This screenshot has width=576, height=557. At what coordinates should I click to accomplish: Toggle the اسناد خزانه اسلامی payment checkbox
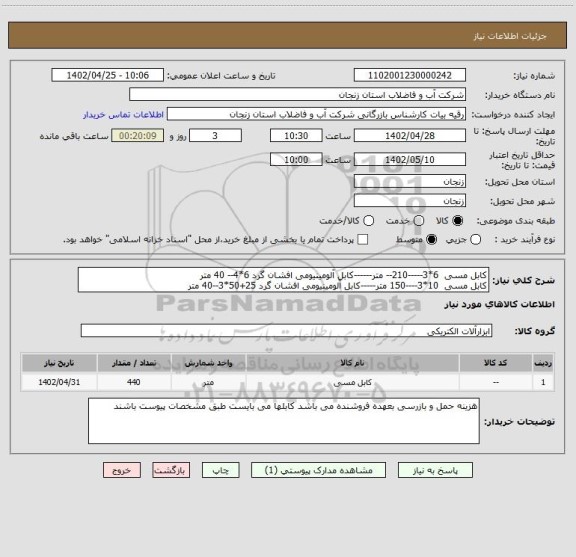click(x=363, y=240)
